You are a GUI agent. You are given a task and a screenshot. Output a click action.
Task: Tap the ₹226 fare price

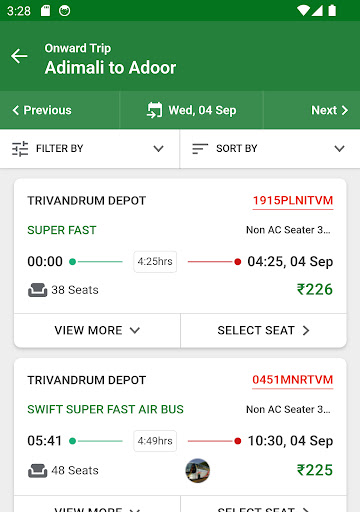click(315, 289)
